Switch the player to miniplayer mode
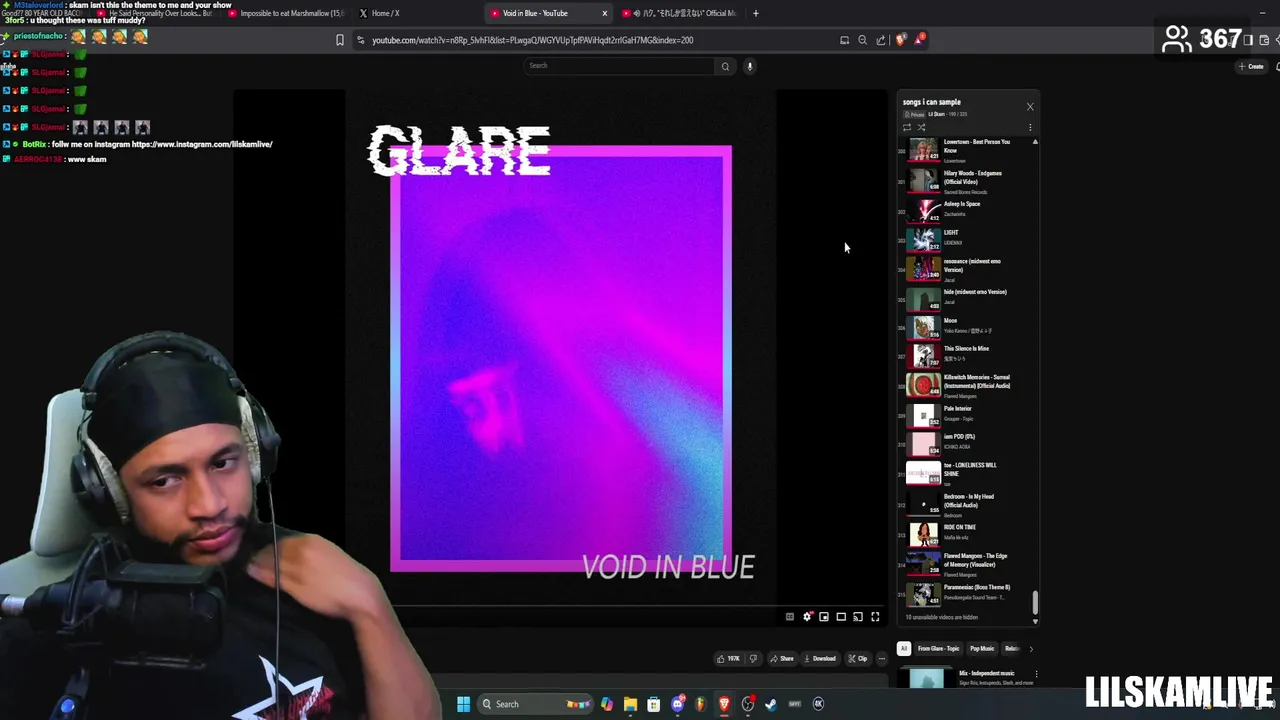1280x720 pixels. click(x=824, y=617)
